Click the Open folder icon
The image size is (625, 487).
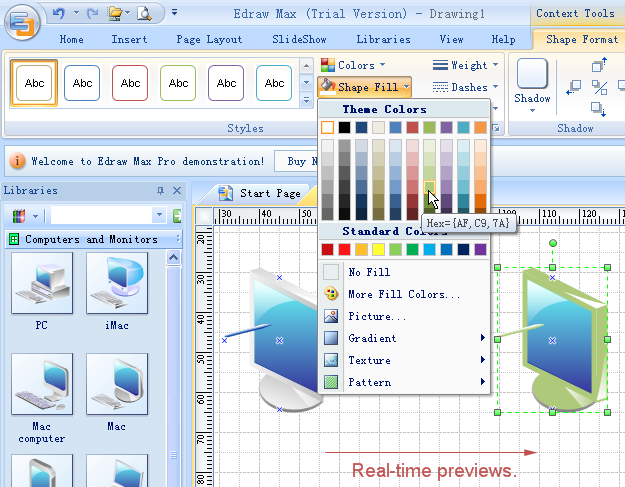click(x=116, y=14)
